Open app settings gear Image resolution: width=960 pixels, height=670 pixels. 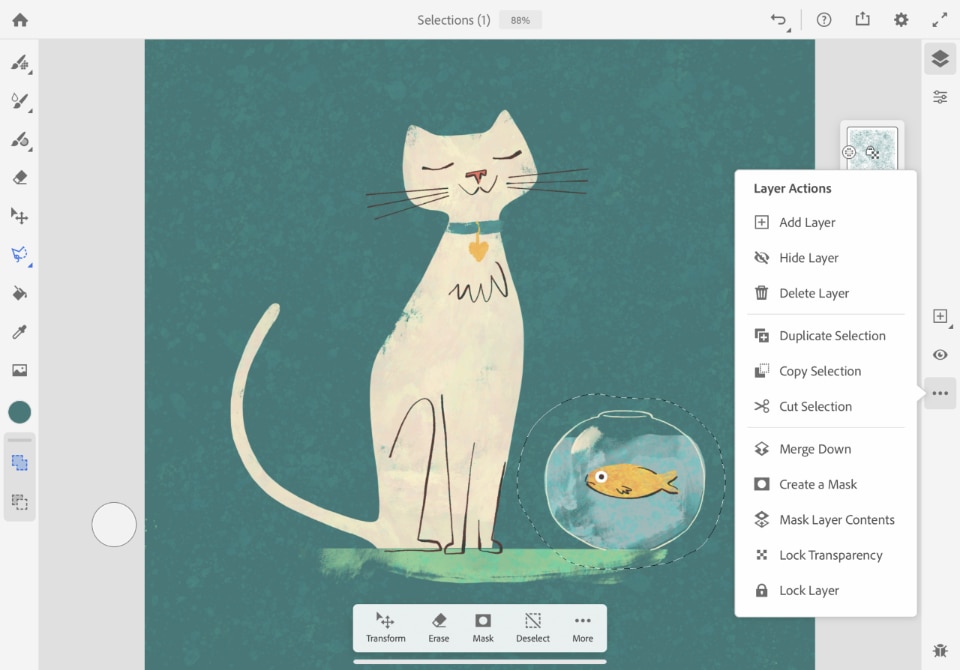pyautogui.click(x=901, y=20)
